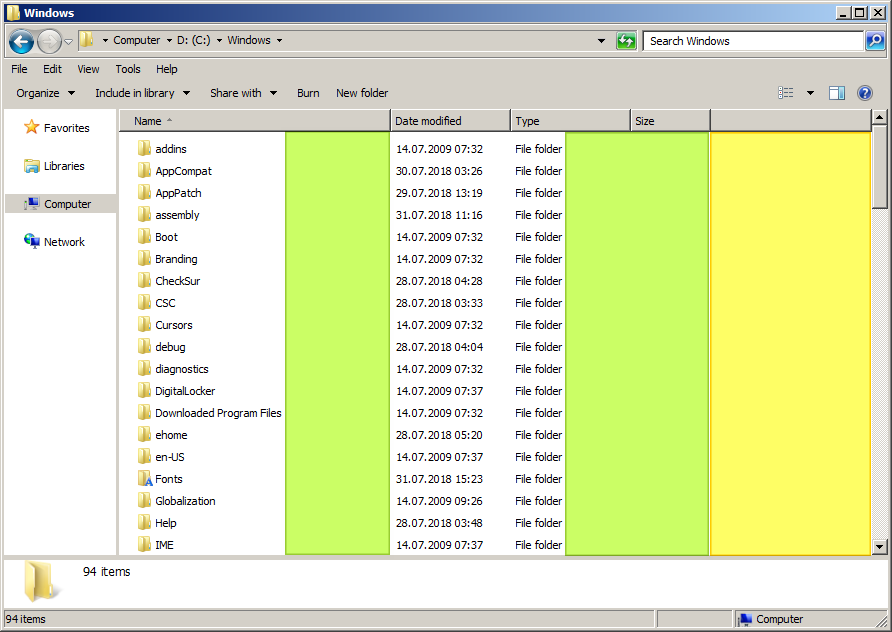The width and height of the screenshot is (892, 632).
Task: Select Favorites in the navigation pane
Action: click(x=57, y=127)
